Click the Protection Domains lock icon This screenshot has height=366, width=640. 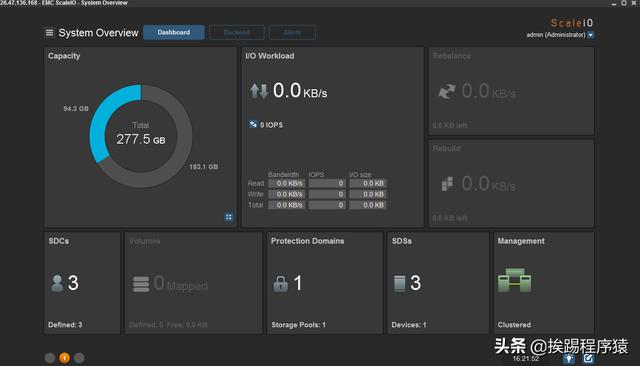tap(280, 284)
